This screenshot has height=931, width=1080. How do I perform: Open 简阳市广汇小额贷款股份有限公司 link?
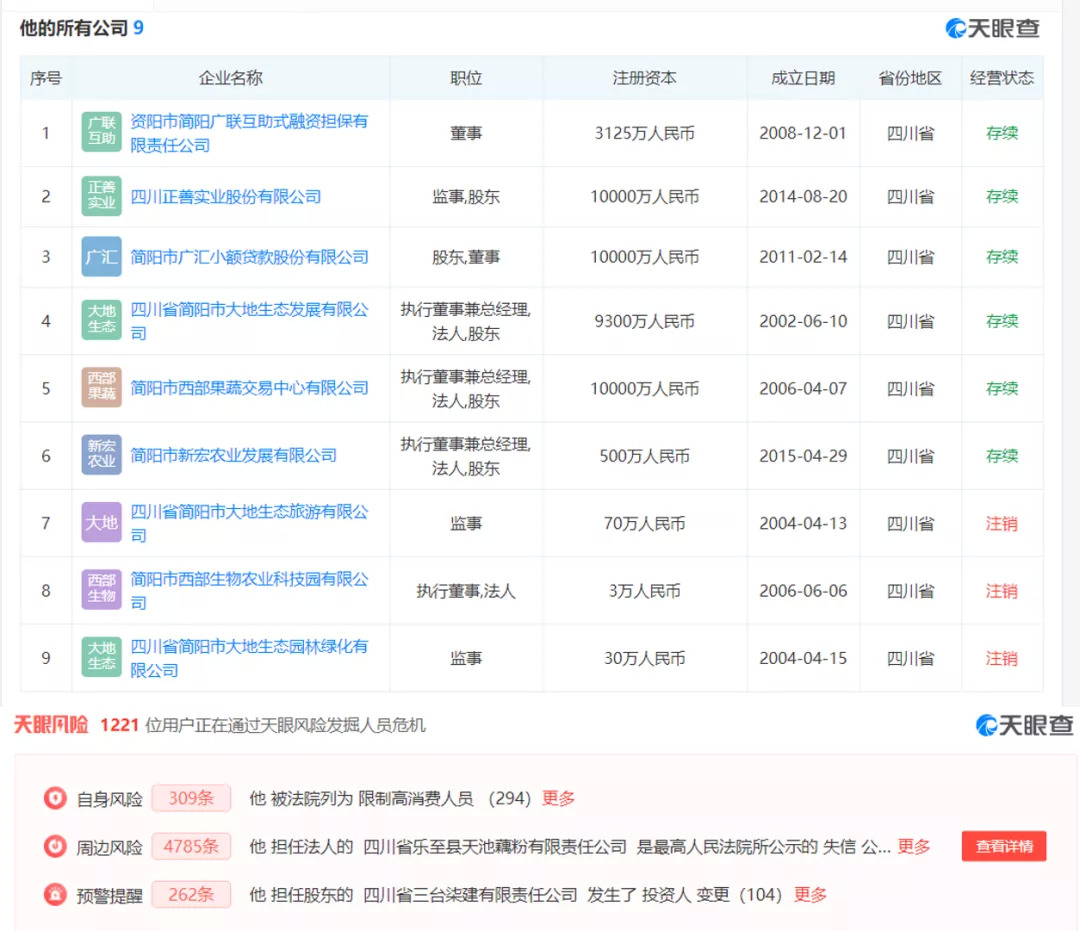point(249,257)
